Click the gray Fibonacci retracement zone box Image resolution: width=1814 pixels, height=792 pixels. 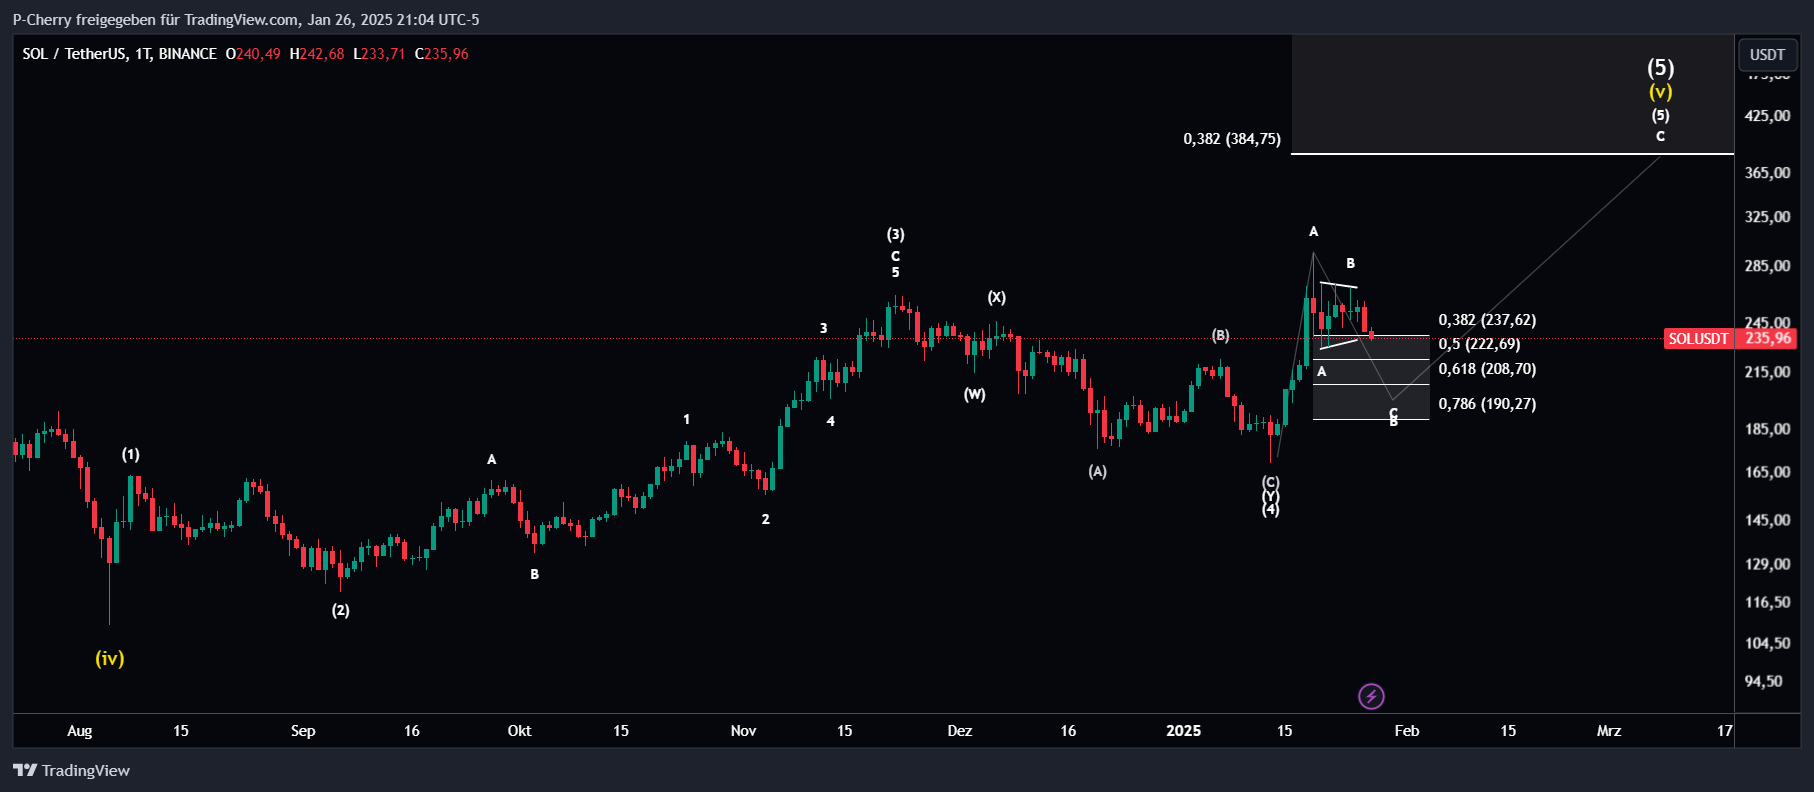coord(1371,377)
